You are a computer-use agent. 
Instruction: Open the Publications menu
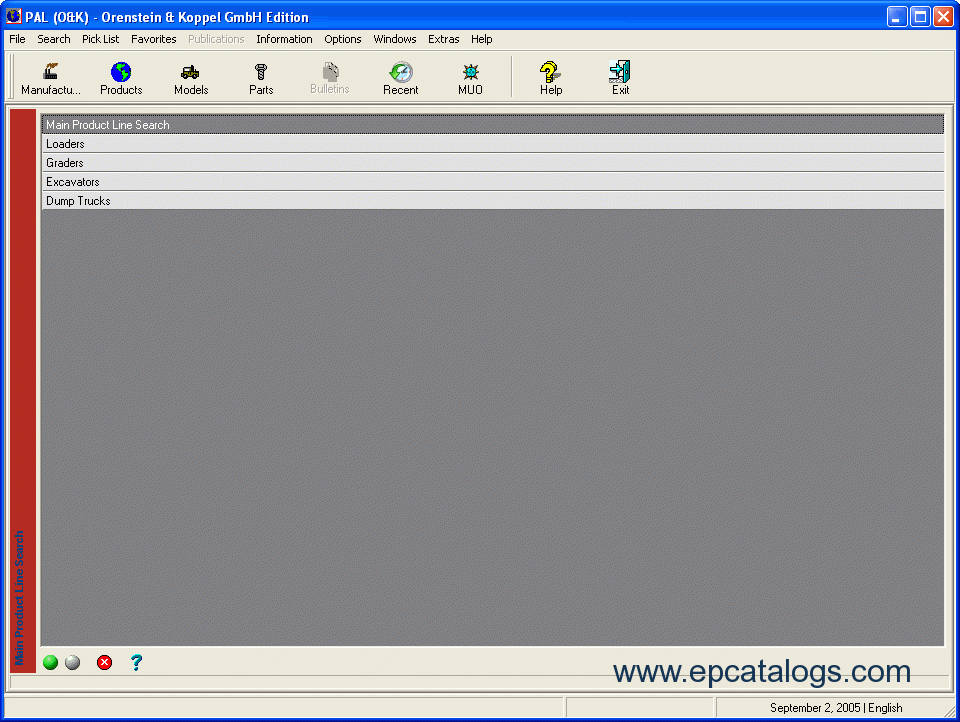tap(216, 39)
